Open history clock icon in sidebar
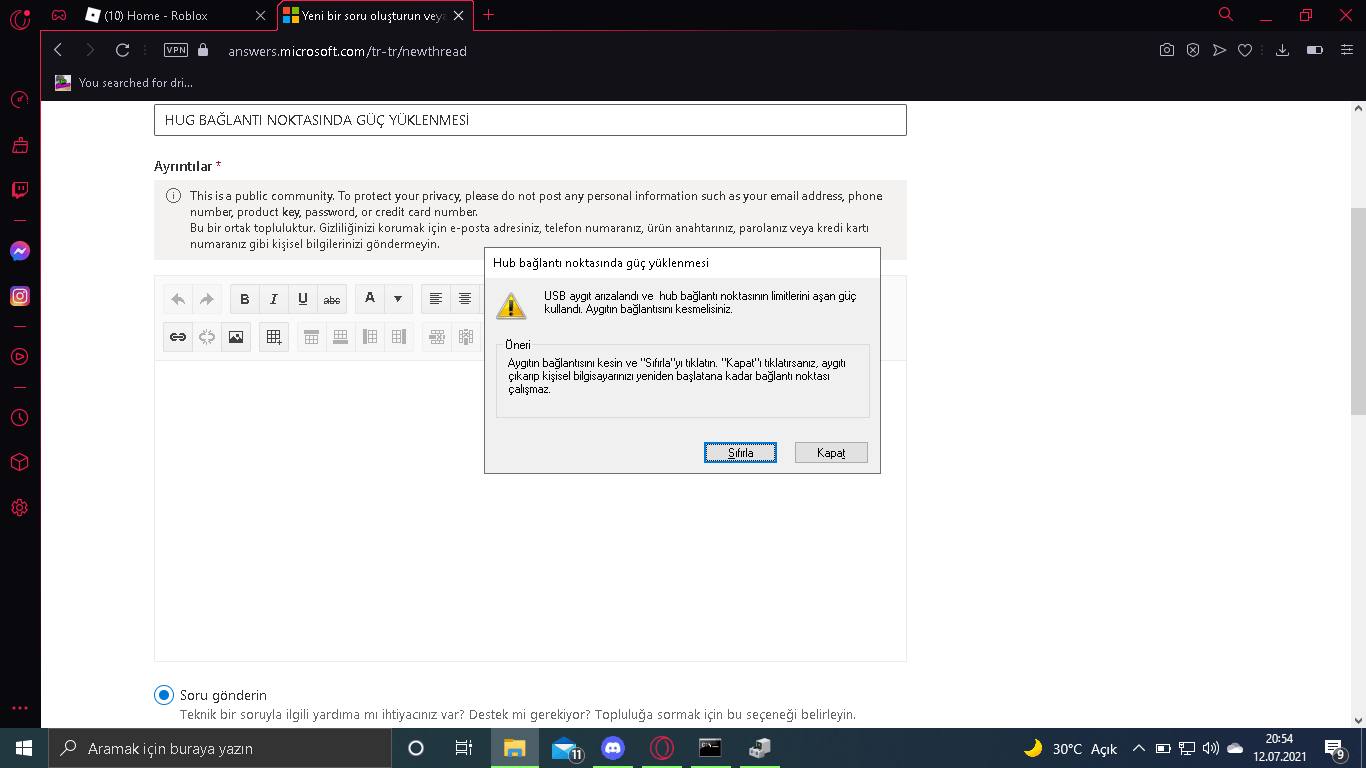1366x768 pixels. point(19,417)
